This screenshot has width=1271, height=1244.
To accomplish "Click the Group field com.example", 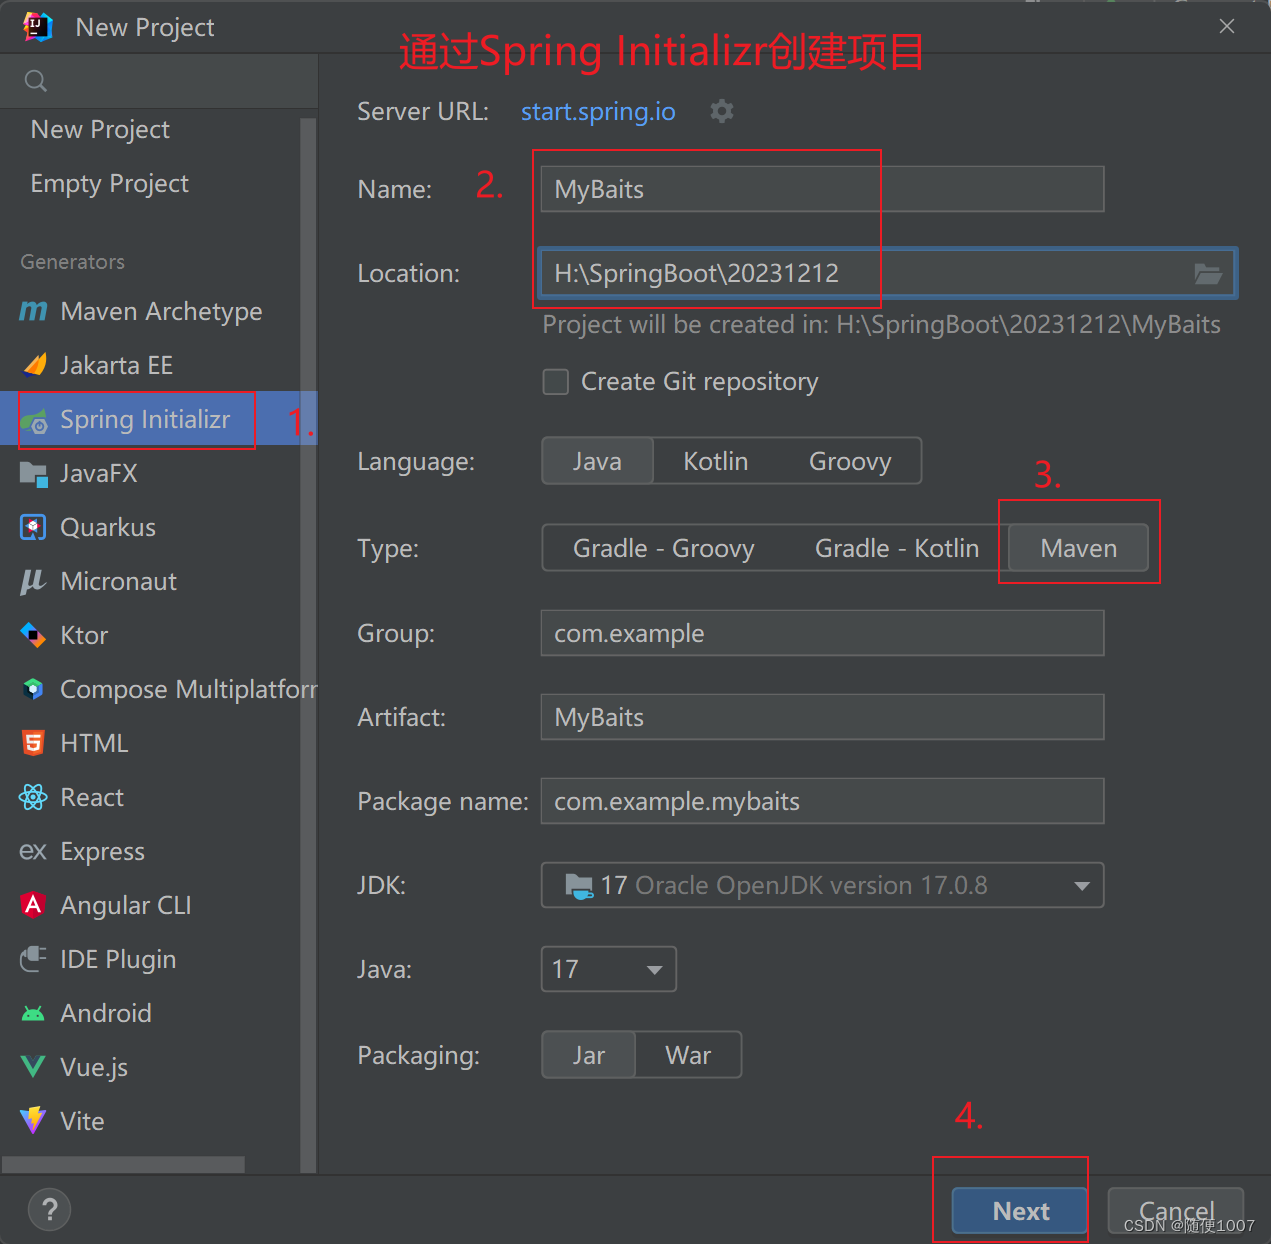I will (822, 633).
